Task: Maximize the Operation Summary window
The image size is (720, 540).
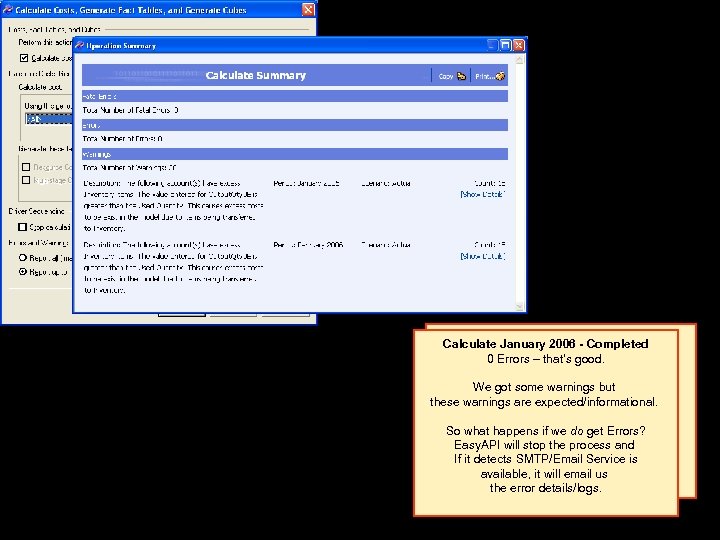Action: tap(506, 45)
